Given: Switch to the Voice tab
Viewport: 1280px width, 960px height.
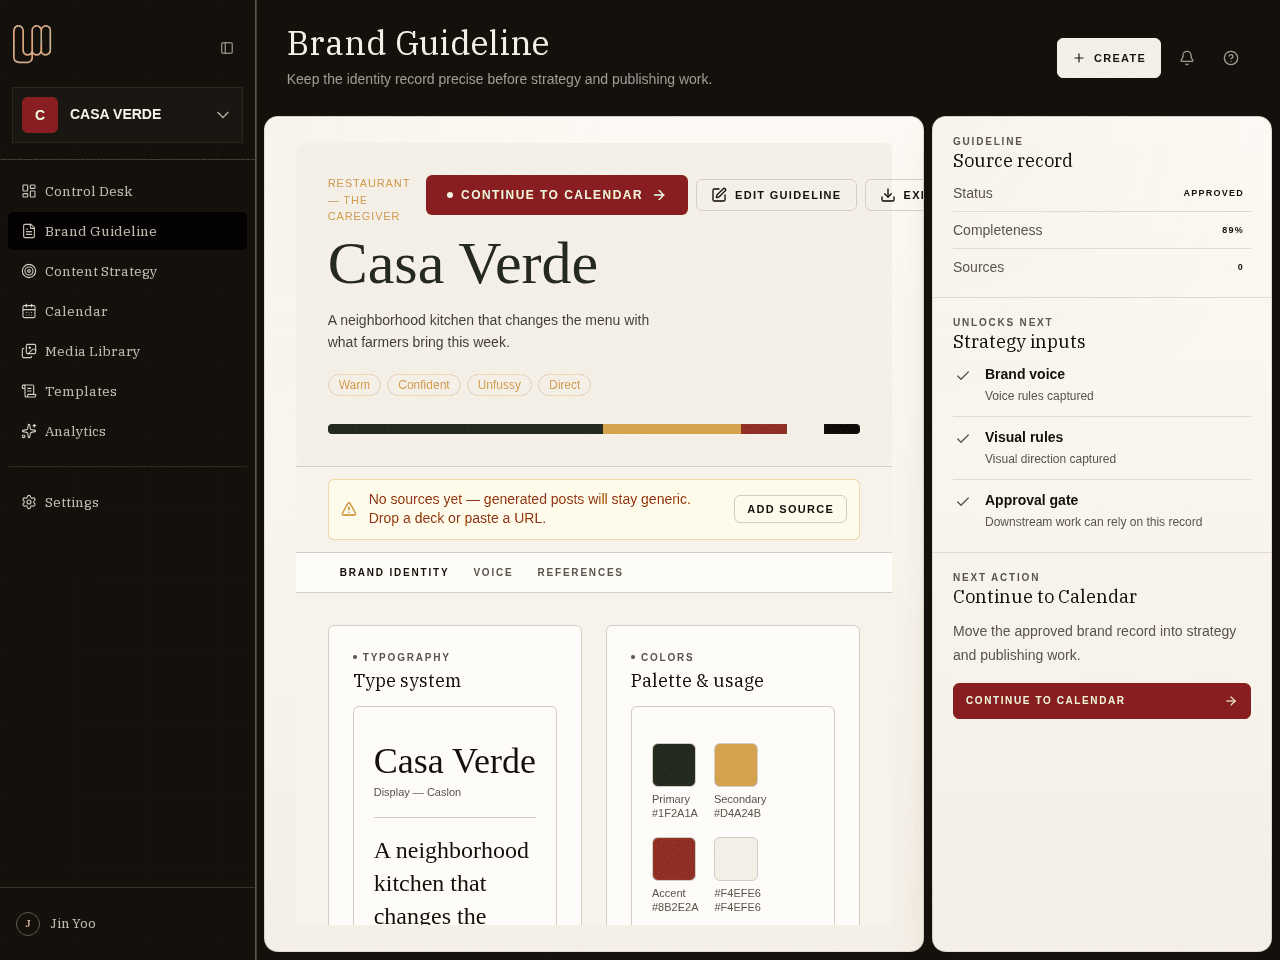Looking at the screenshot, I should pyautogui.click(x=493, y=573).
